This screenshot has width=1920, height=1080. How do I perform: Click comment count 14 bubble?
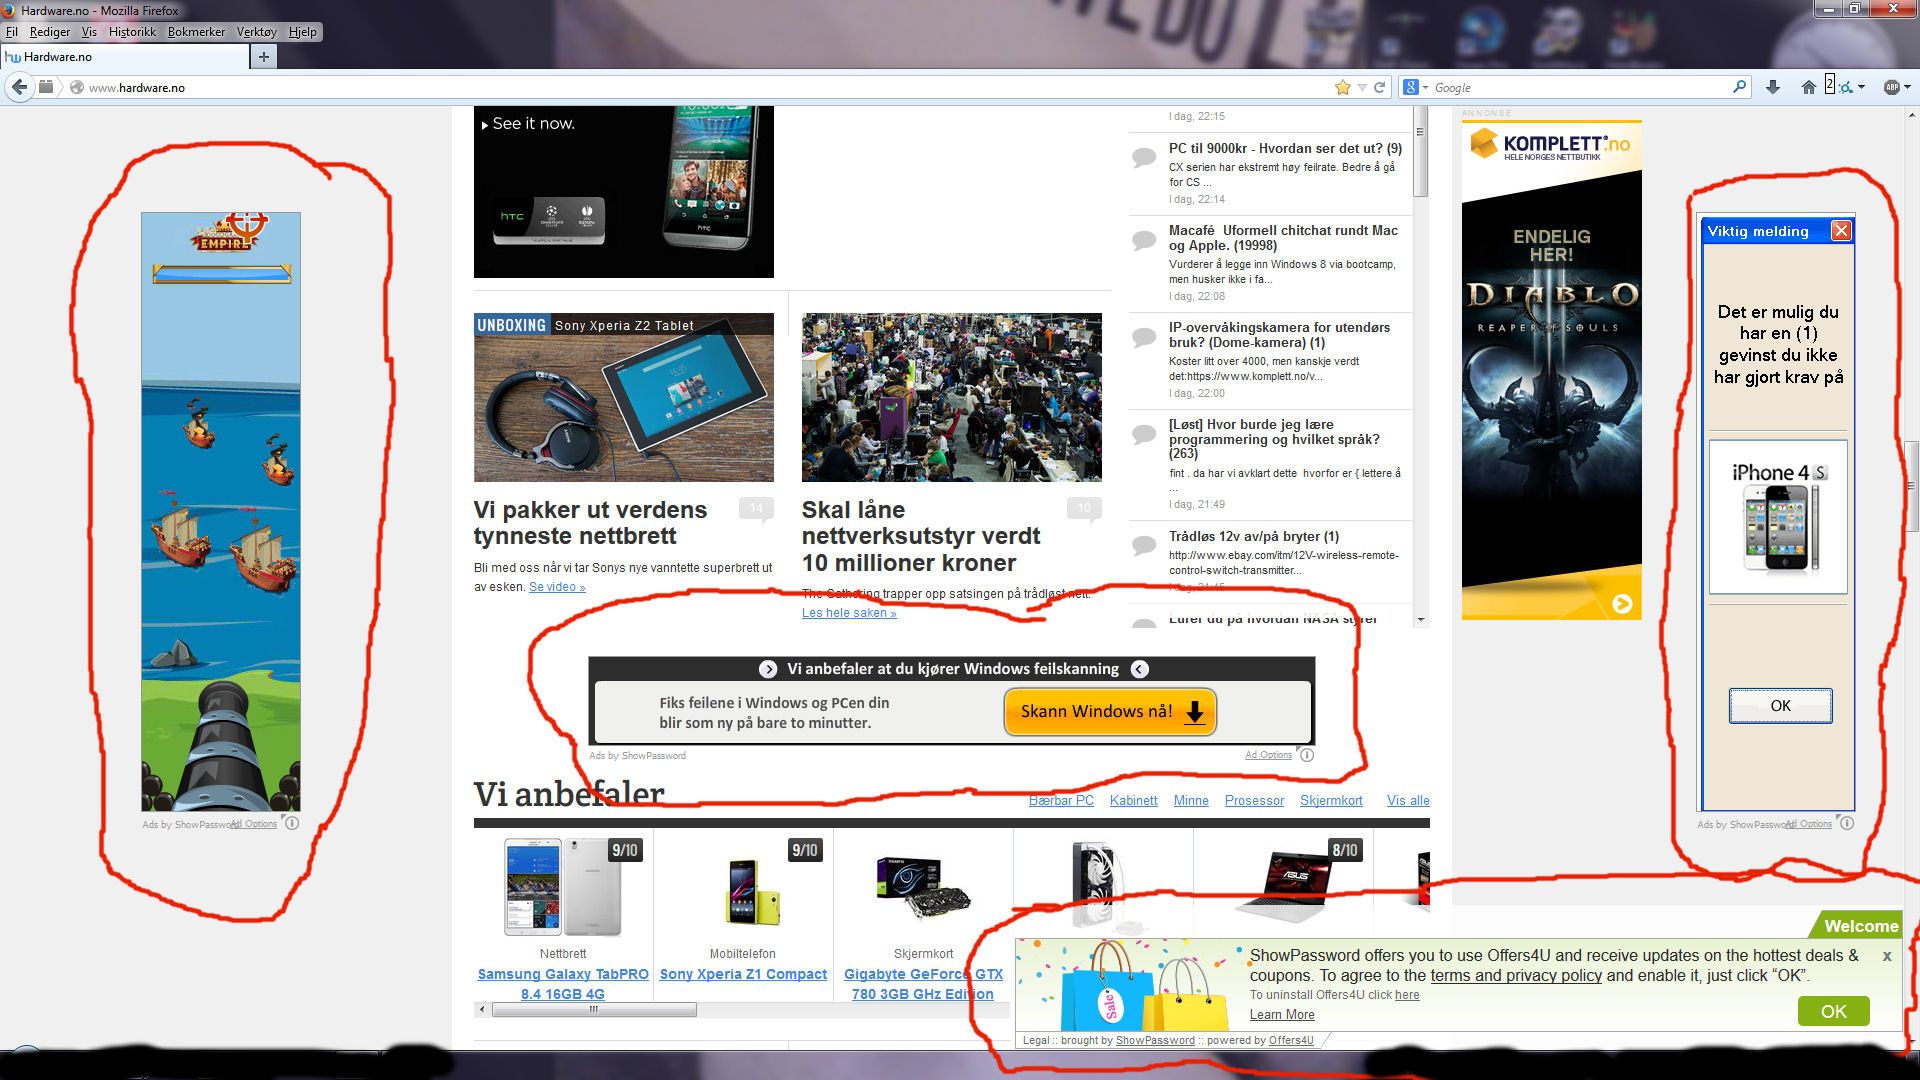[x=756, y=509]
